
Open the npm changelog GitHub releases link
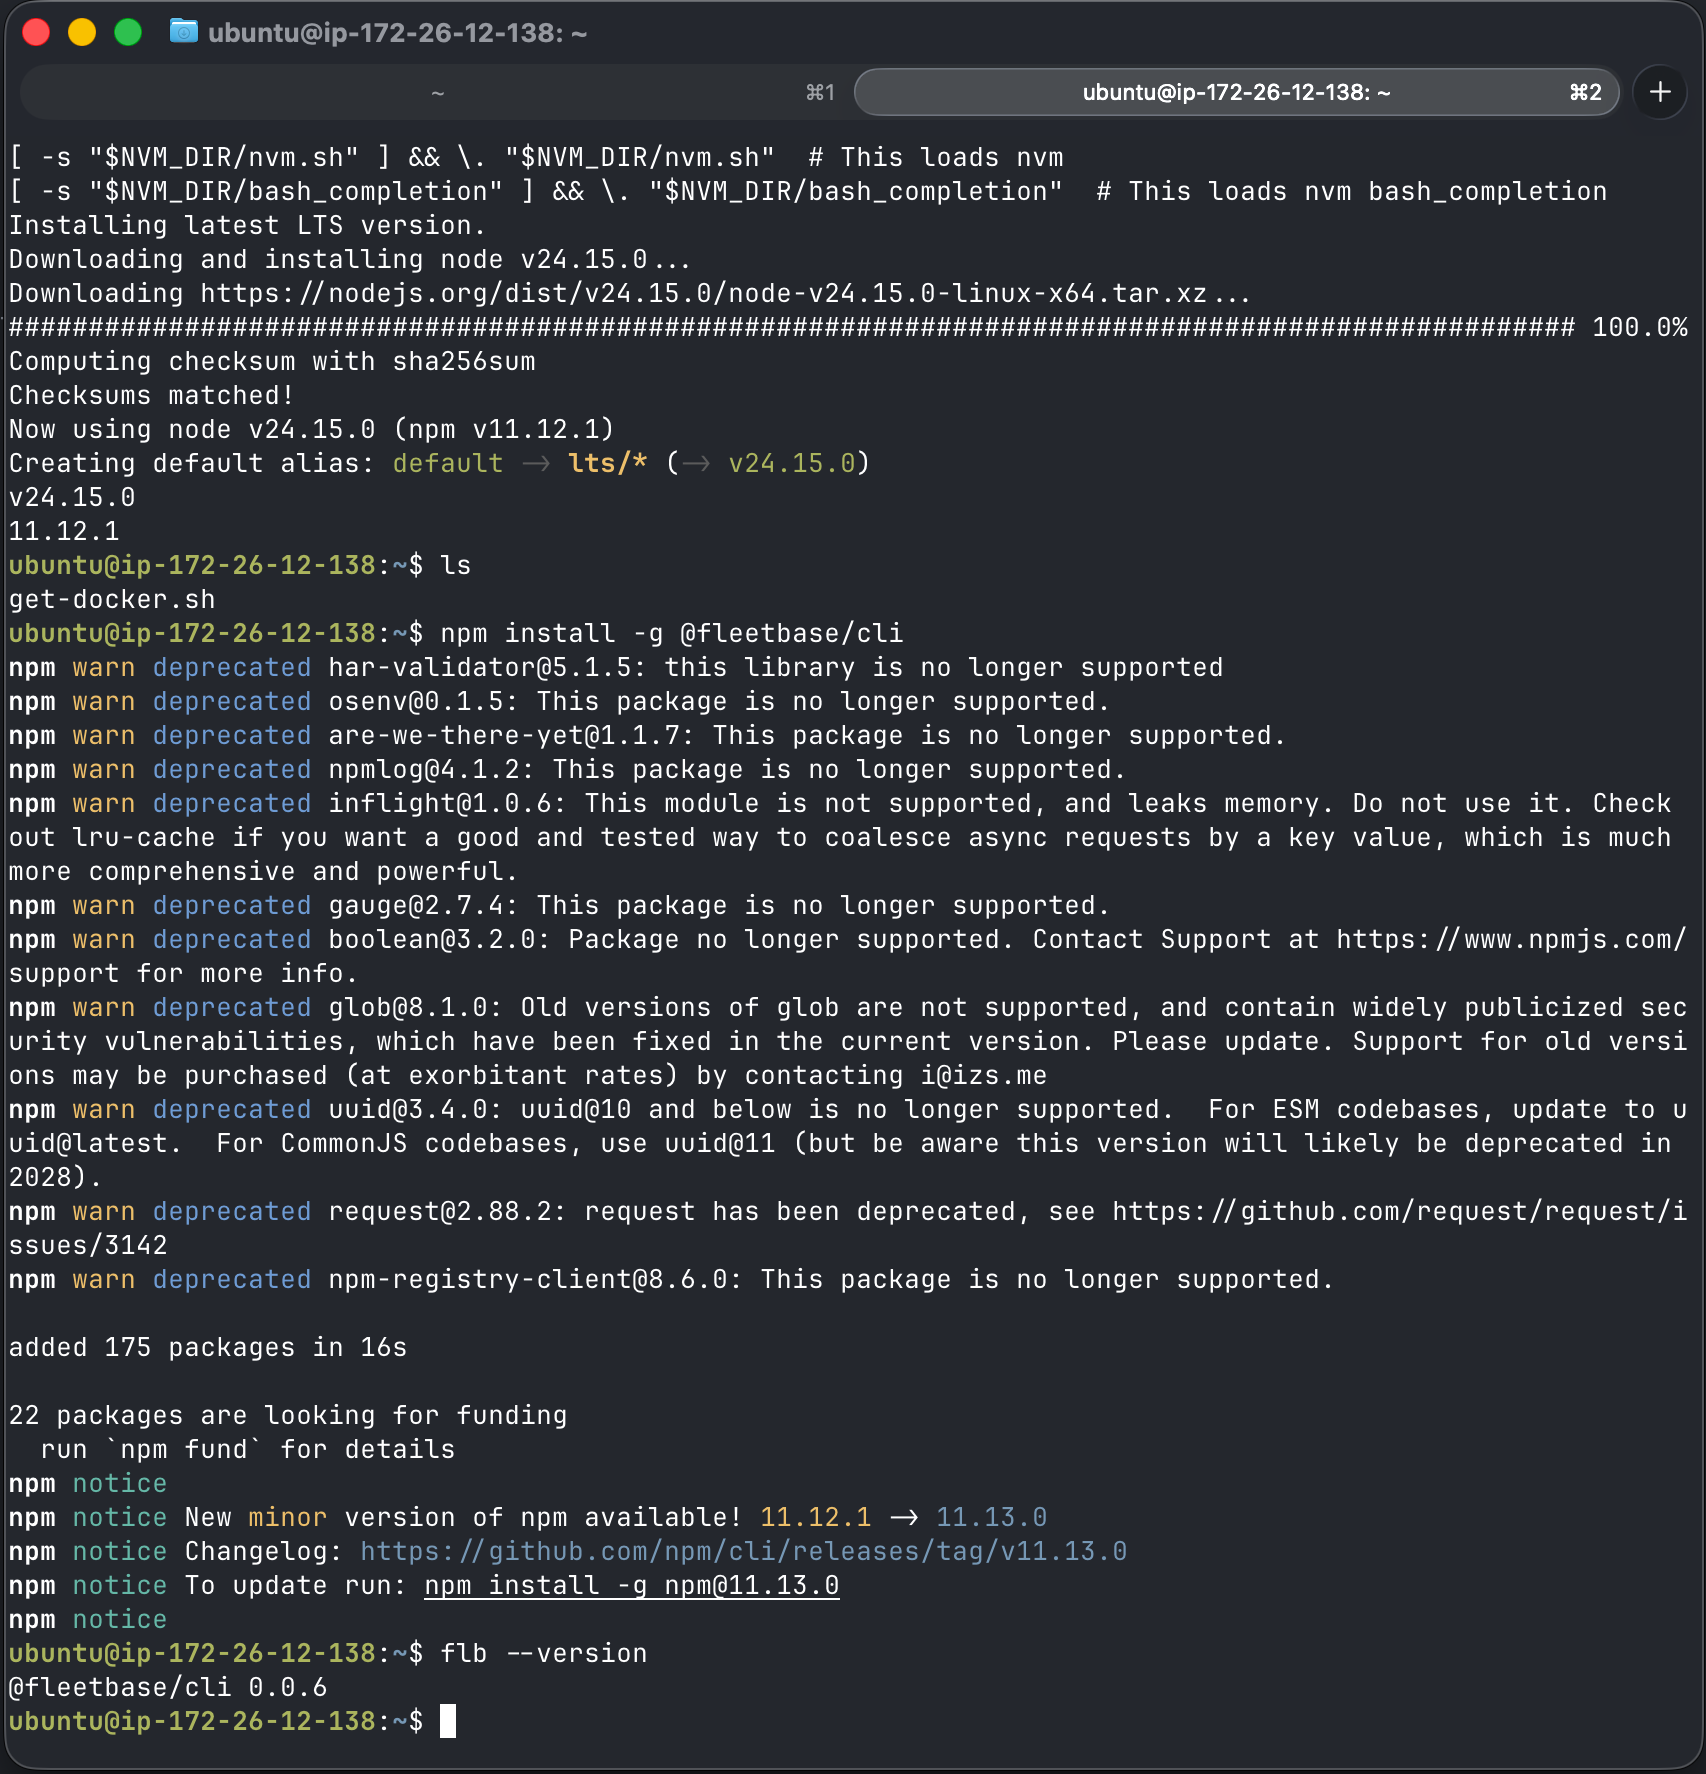tap(743, 1551)
